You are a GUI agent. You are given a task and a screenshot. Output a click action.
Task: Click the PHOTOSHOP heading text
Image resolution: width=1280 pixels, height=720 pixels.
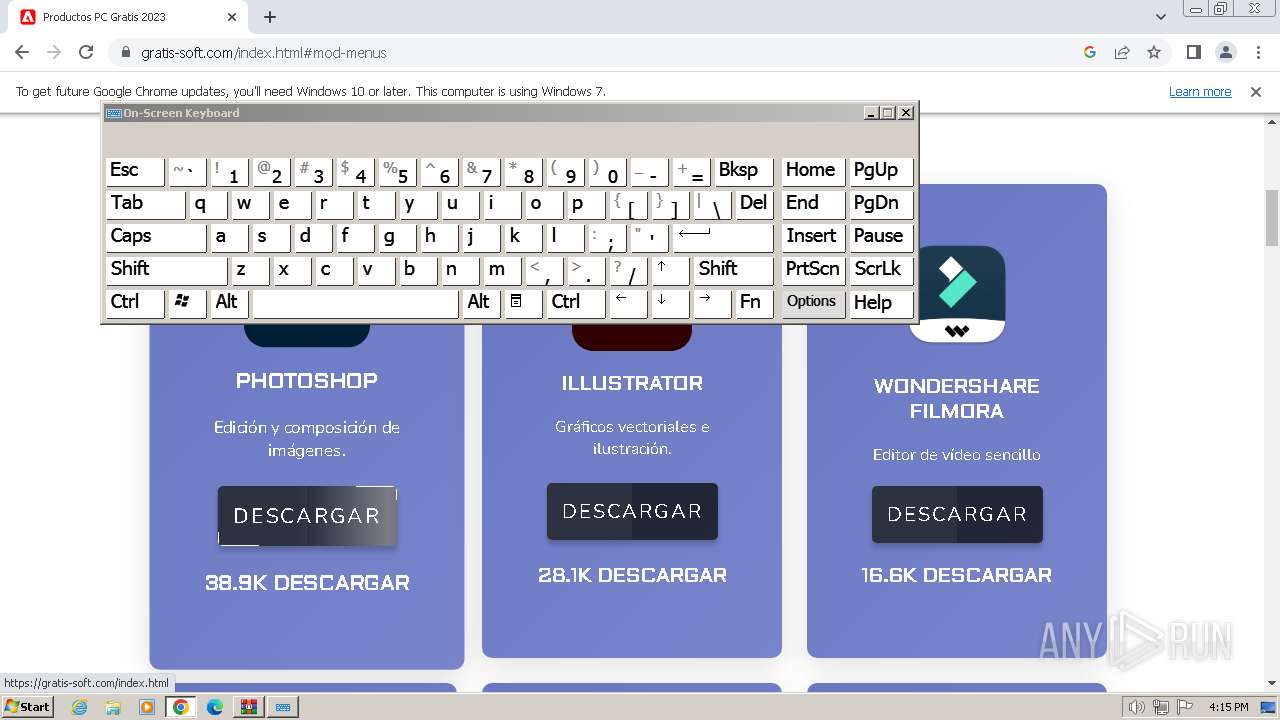coord(307,380)
